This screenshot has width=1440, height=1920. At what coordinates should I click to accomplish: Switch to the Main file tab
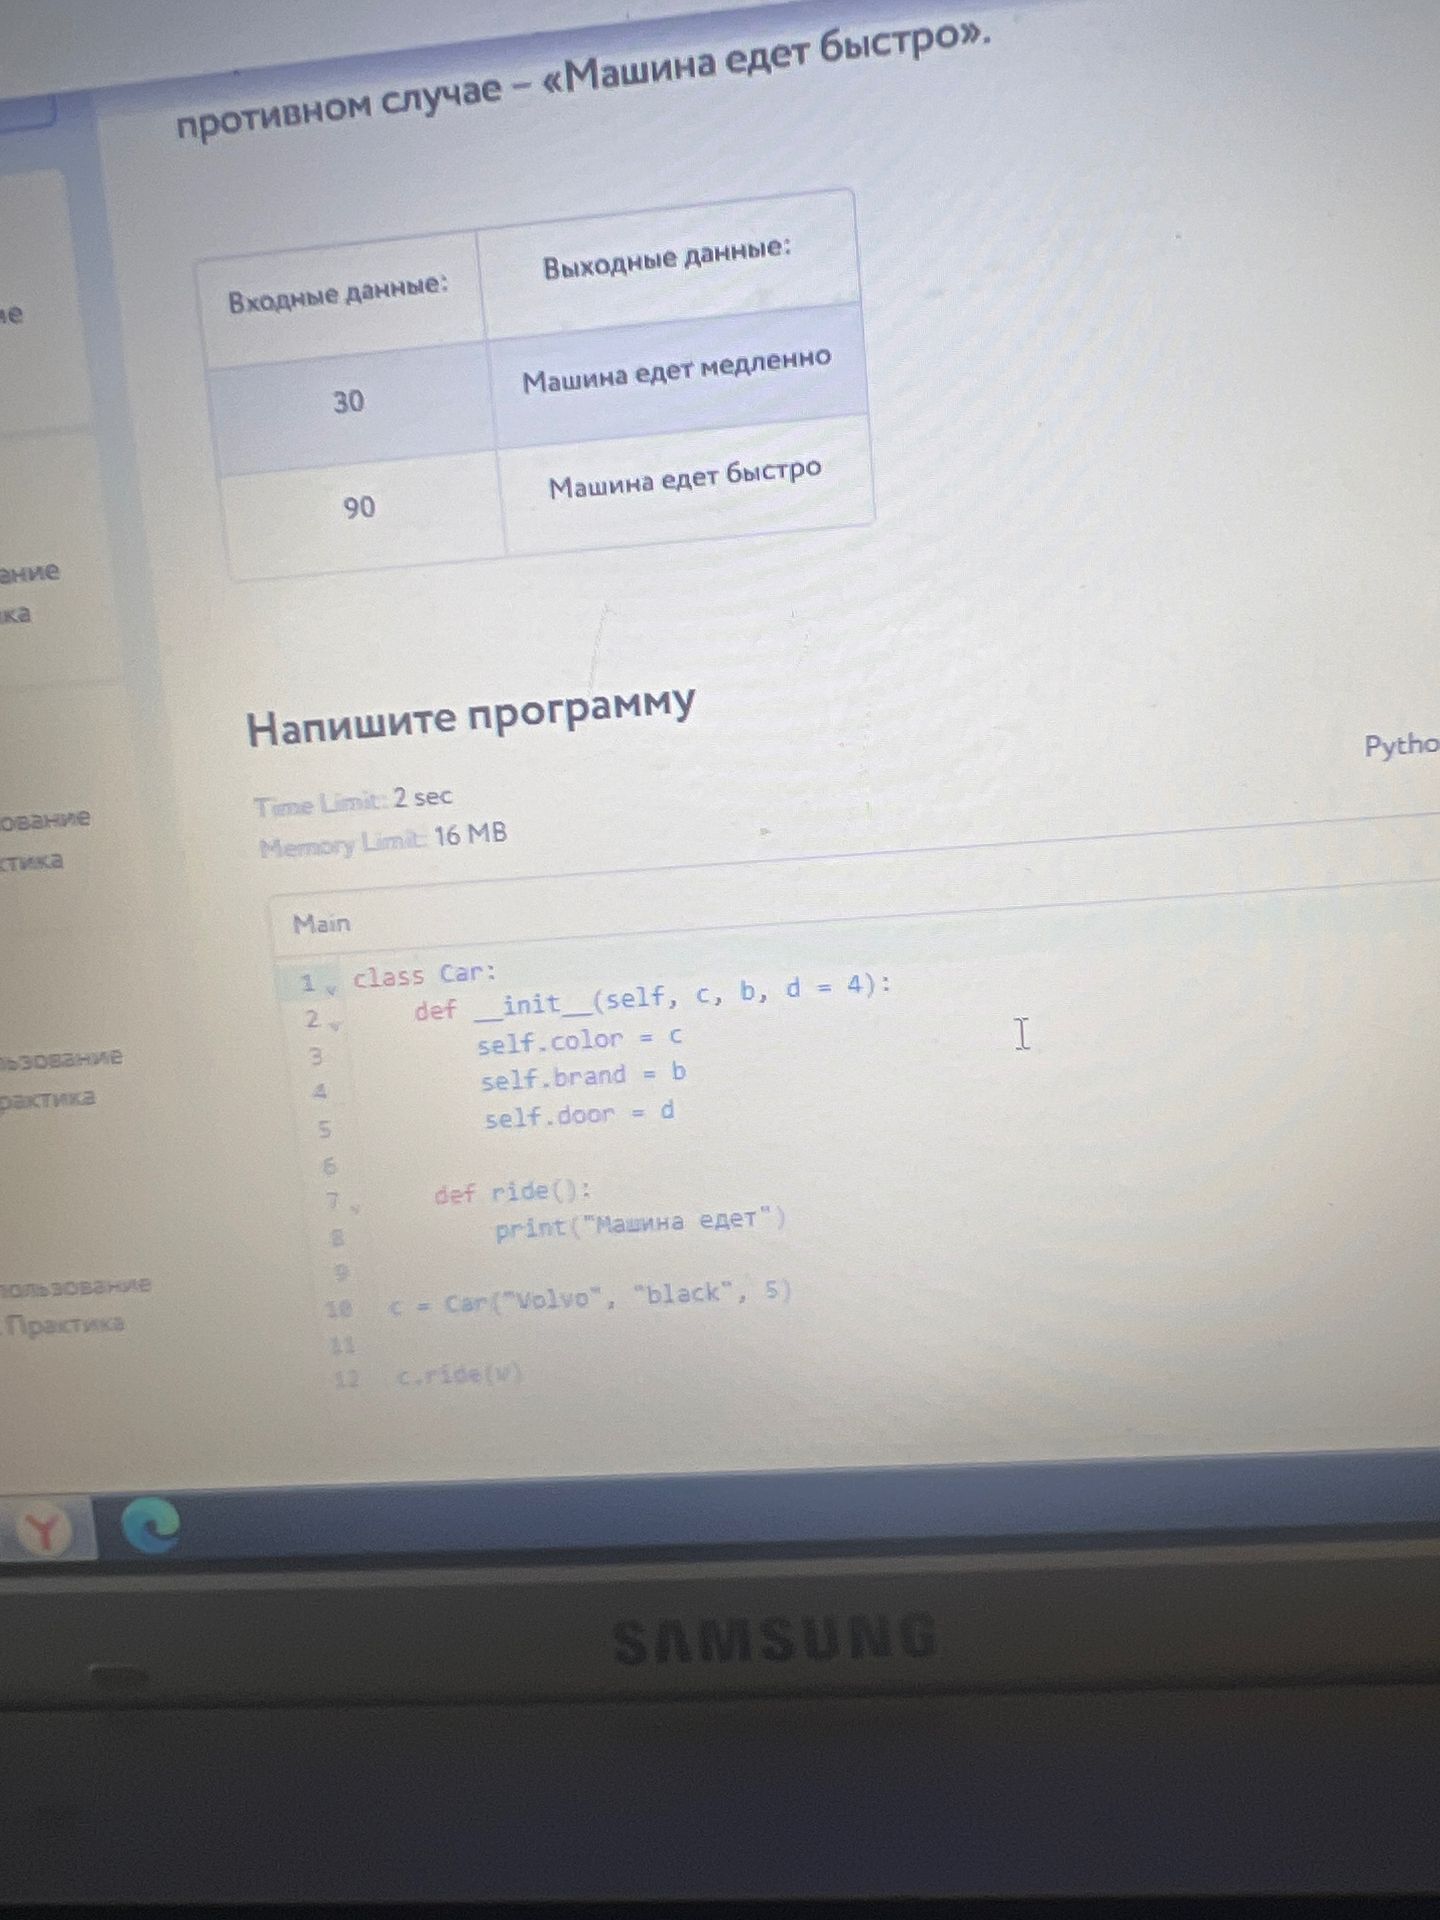pos(321,923)
